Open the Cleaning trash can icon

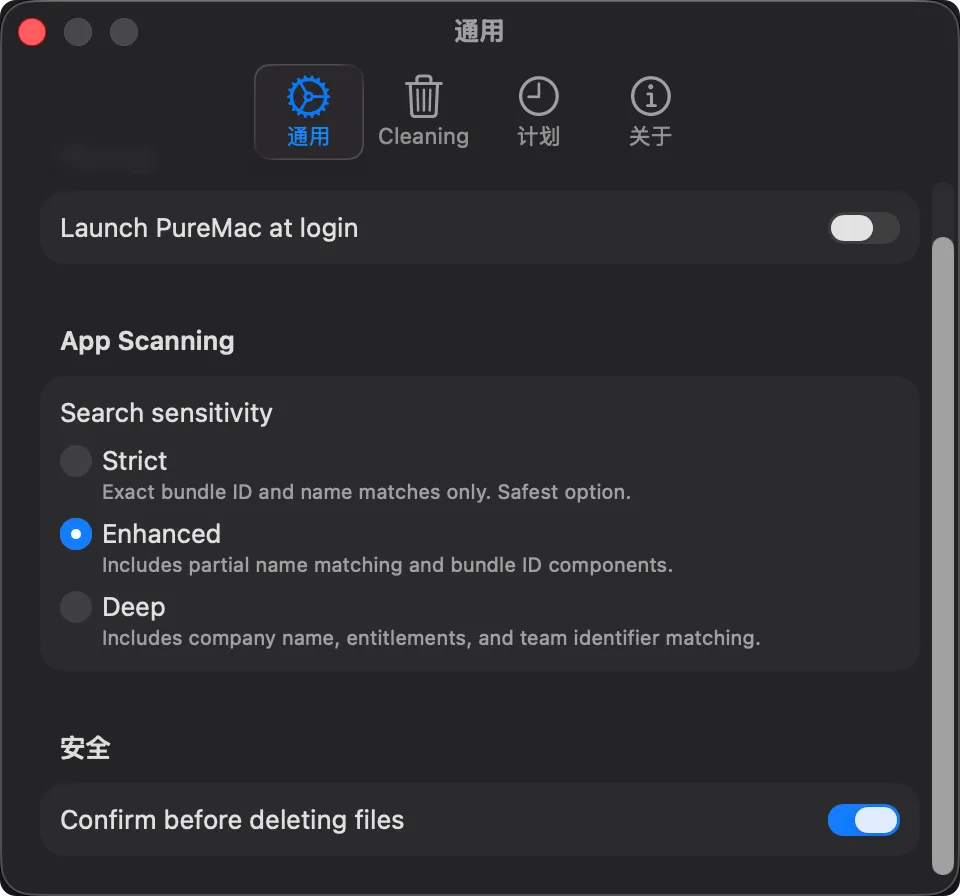pos(423,96)
